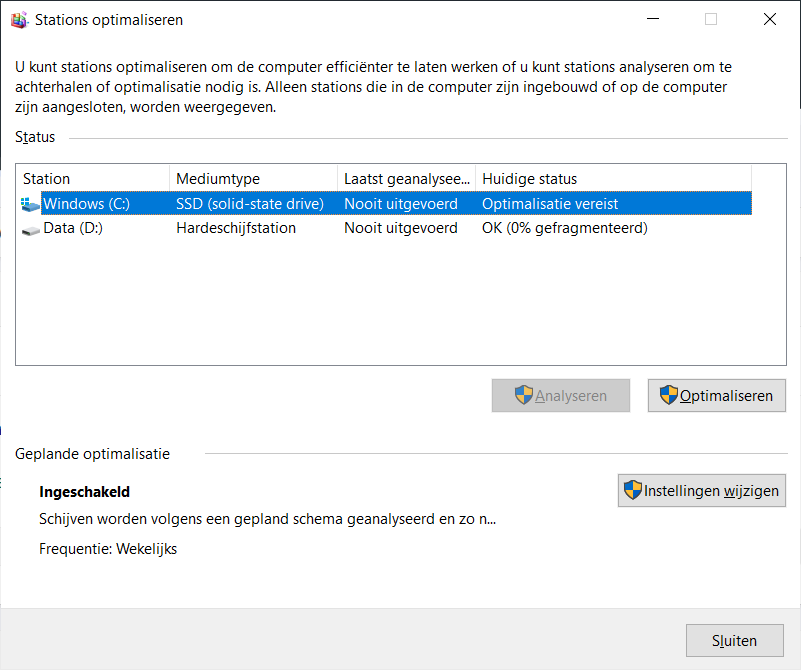Screen dimensions: 801x670
Task: Click Frequentie: Wekelijks text
Action: pyautogui.click(x=108, y=549)
